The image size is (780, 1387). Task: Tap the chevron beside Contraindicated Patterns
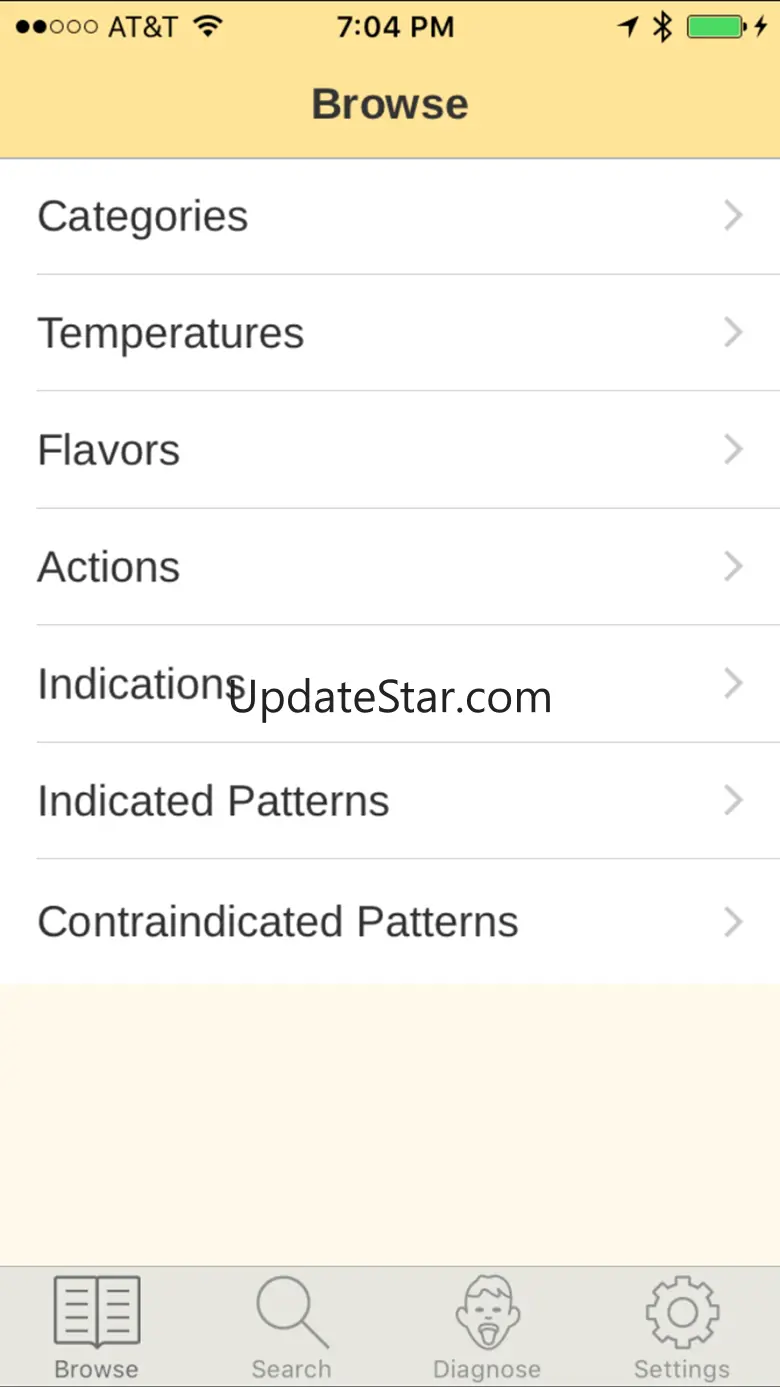coord(734,921)
